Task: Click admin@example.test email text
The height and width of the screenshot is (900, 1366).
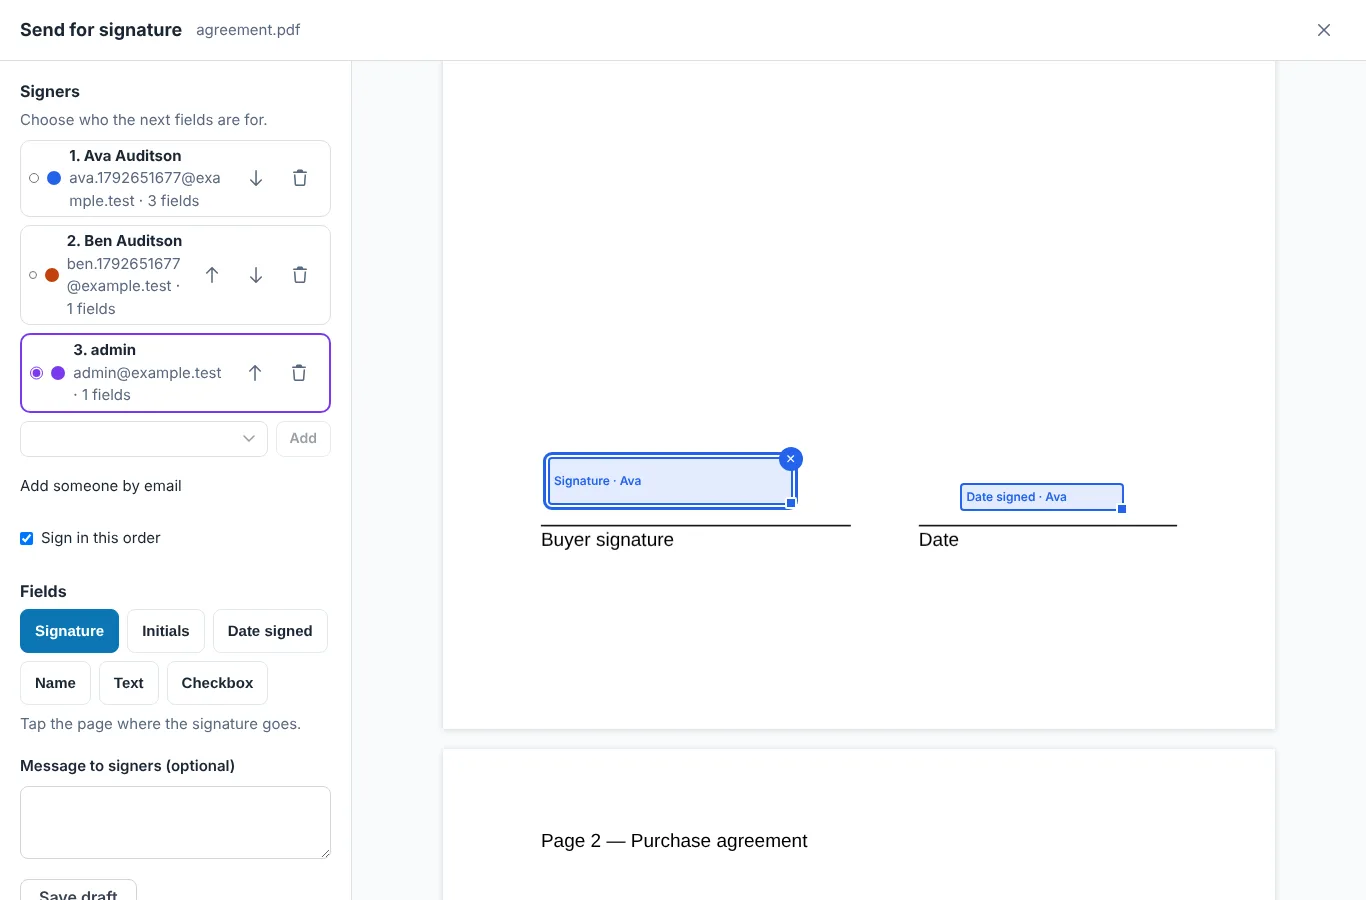Action: (x=147, y=373)
